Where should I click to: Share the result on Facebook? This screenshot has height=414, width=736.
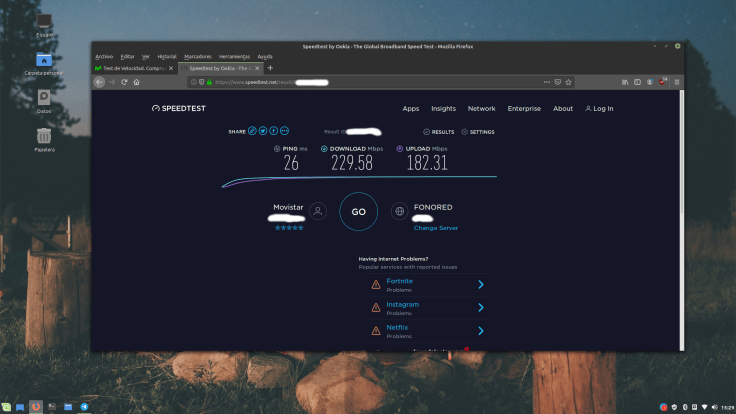pos(274,131)
